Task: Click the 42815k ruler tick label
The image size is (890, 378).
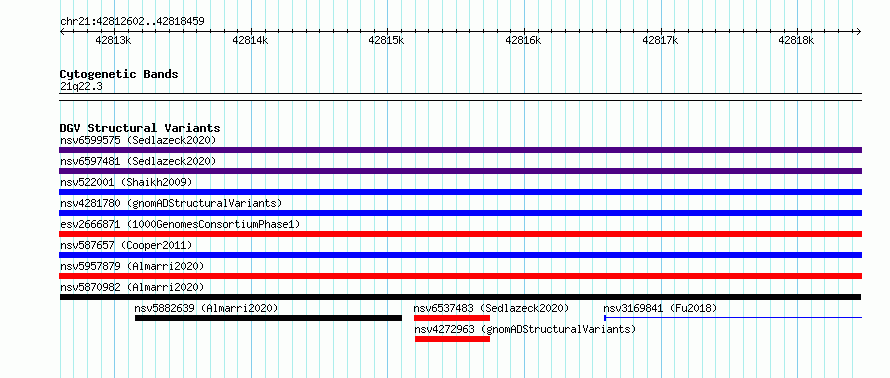Action: [387, 41]
